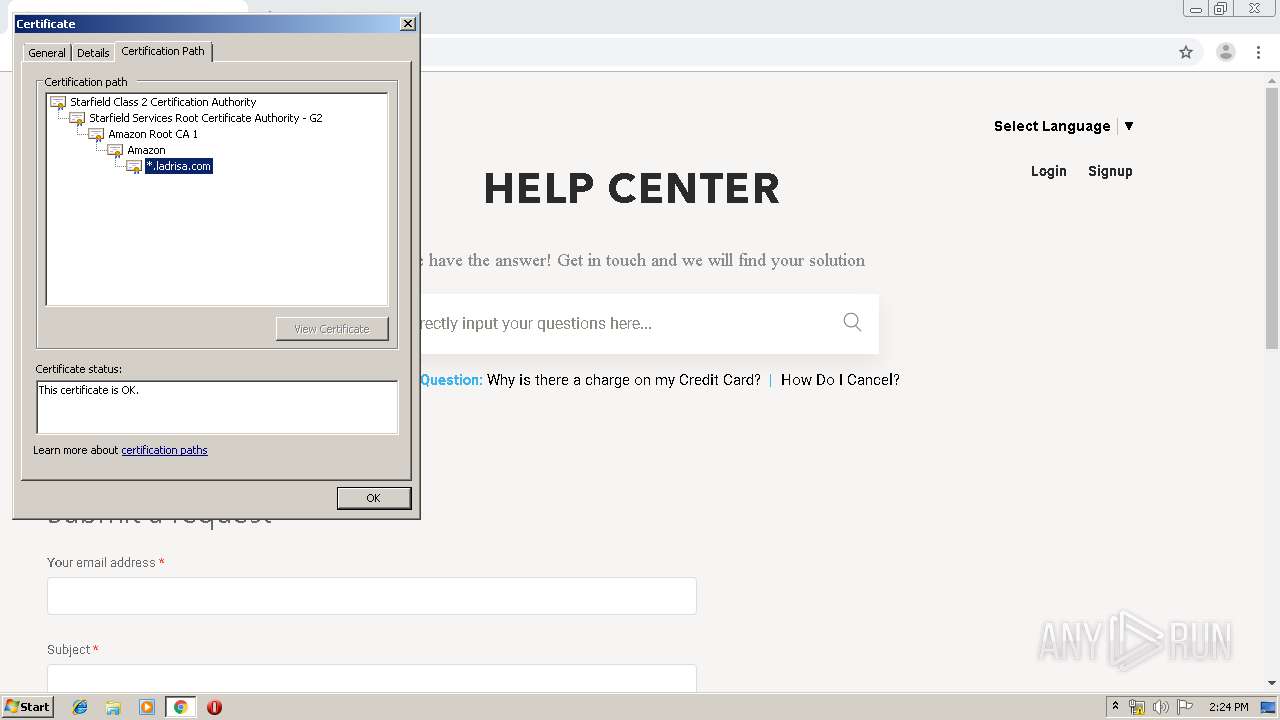Select the Certification Path tab
The height and width of the screenshot is (720, 1280).
[163, 51]
